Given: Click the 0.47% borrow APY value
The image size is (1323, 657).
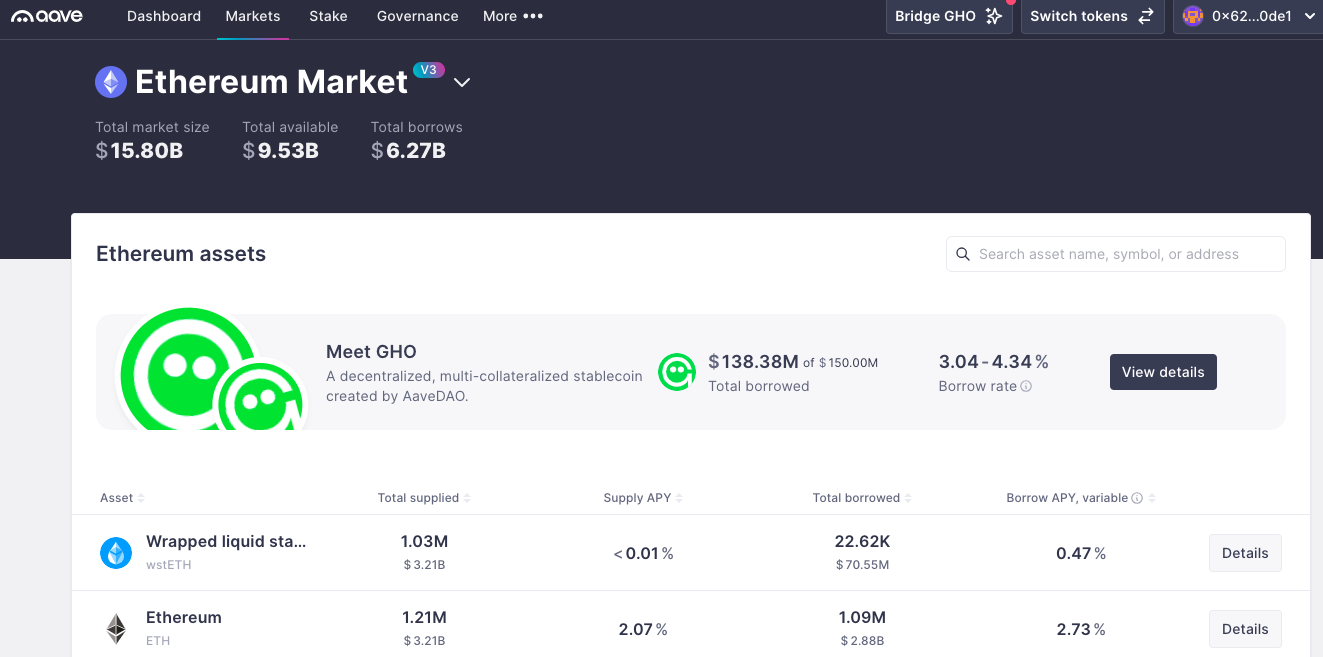Looking at the screenshot, I should pos(1081,553).
